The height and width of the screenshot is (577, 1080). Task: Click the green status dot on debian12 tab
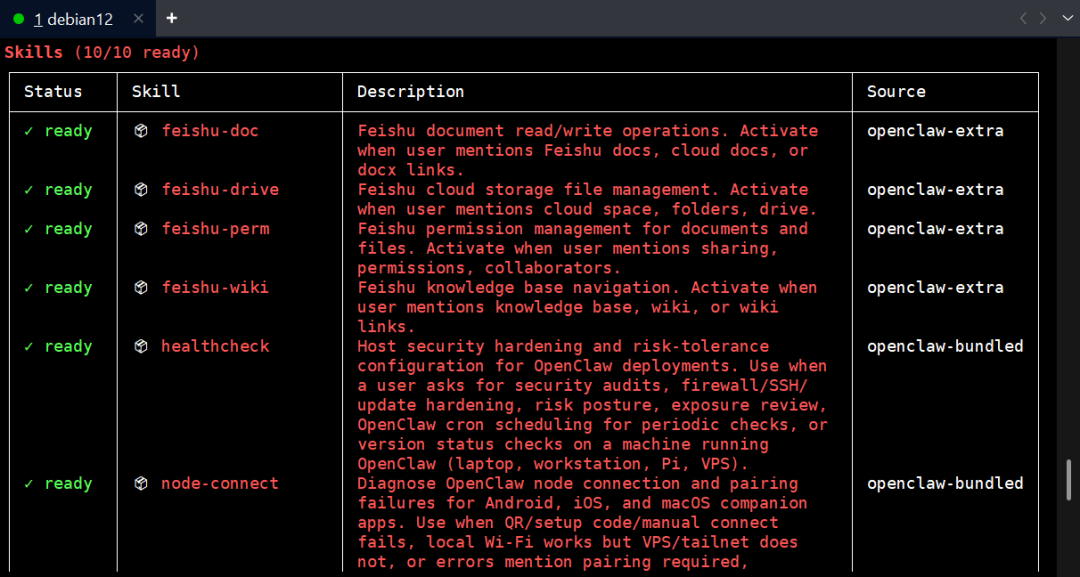19,19
